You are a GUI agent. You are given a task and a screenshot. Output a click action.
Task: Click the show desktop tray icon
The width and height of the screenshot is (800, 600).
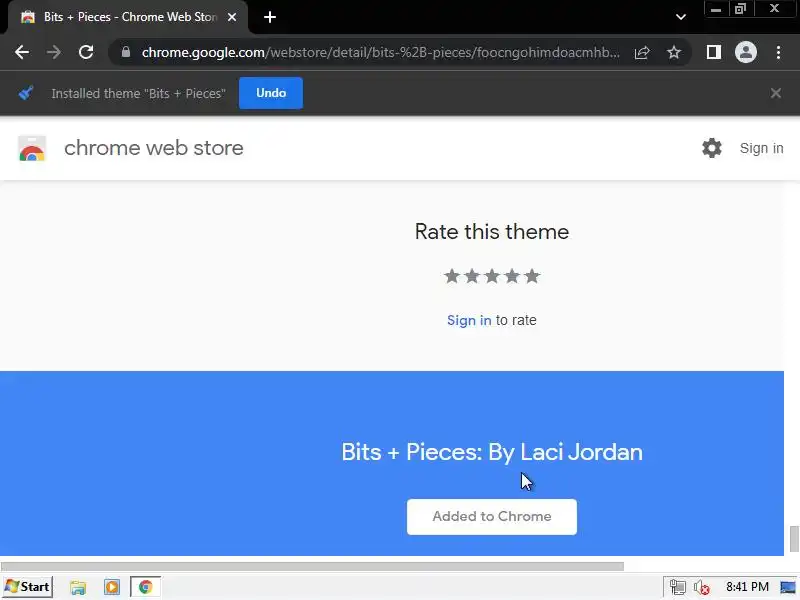pos(787,587)
